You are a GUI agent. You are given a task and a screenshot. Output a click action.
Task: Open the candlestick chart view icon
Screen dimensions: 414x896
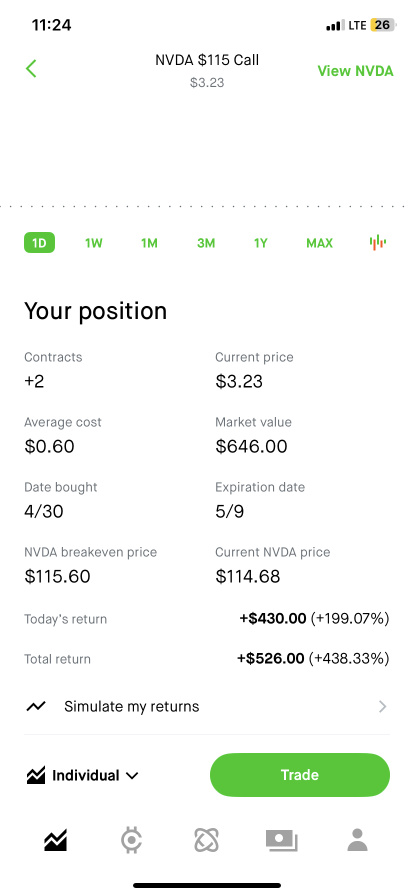(377, 243)
